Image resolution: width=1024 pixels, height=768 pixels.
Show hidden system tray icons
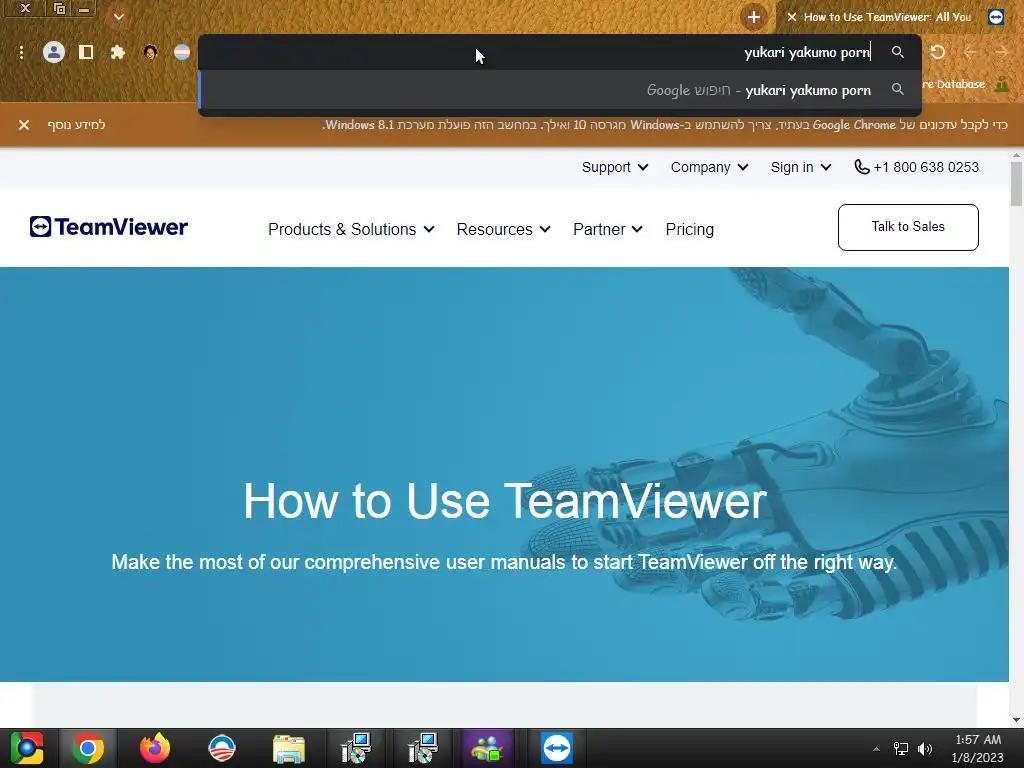click(x=876, y=749)
